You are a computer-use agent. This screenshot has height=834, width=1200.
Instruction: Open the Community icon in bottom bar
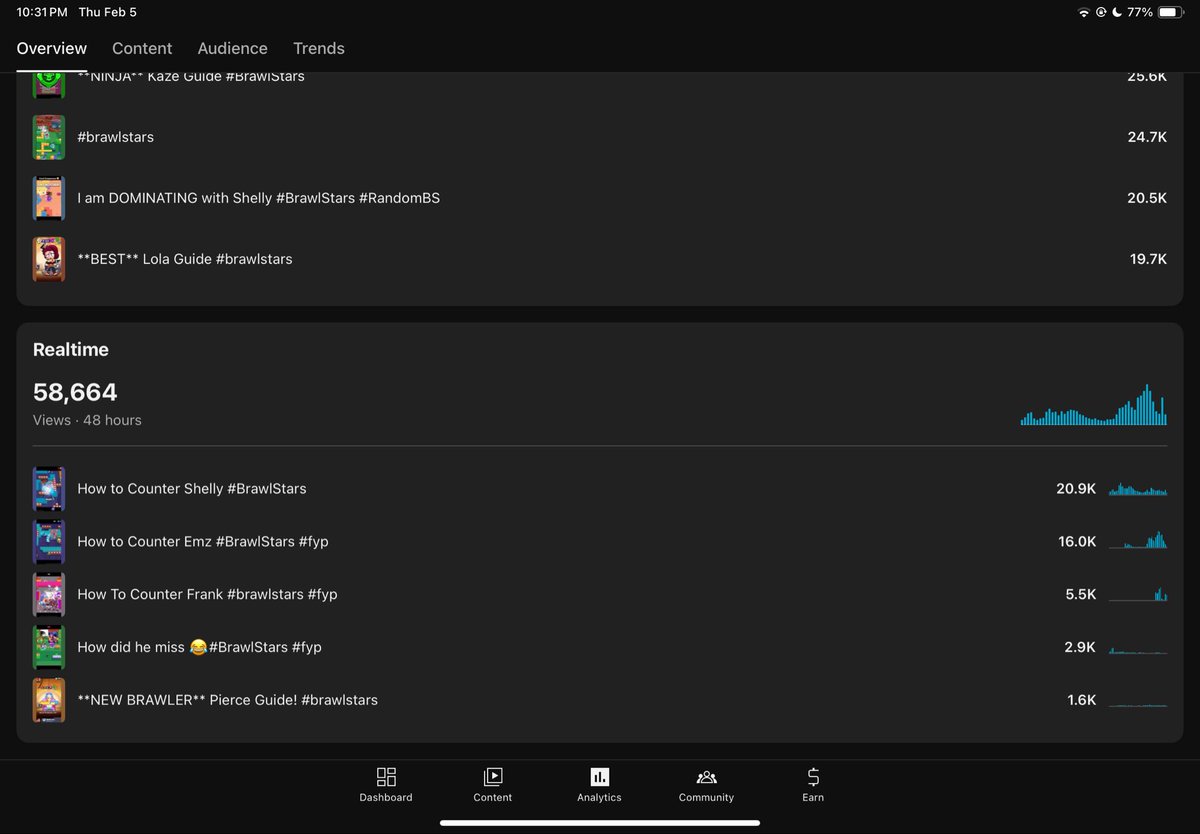[706, 777]
